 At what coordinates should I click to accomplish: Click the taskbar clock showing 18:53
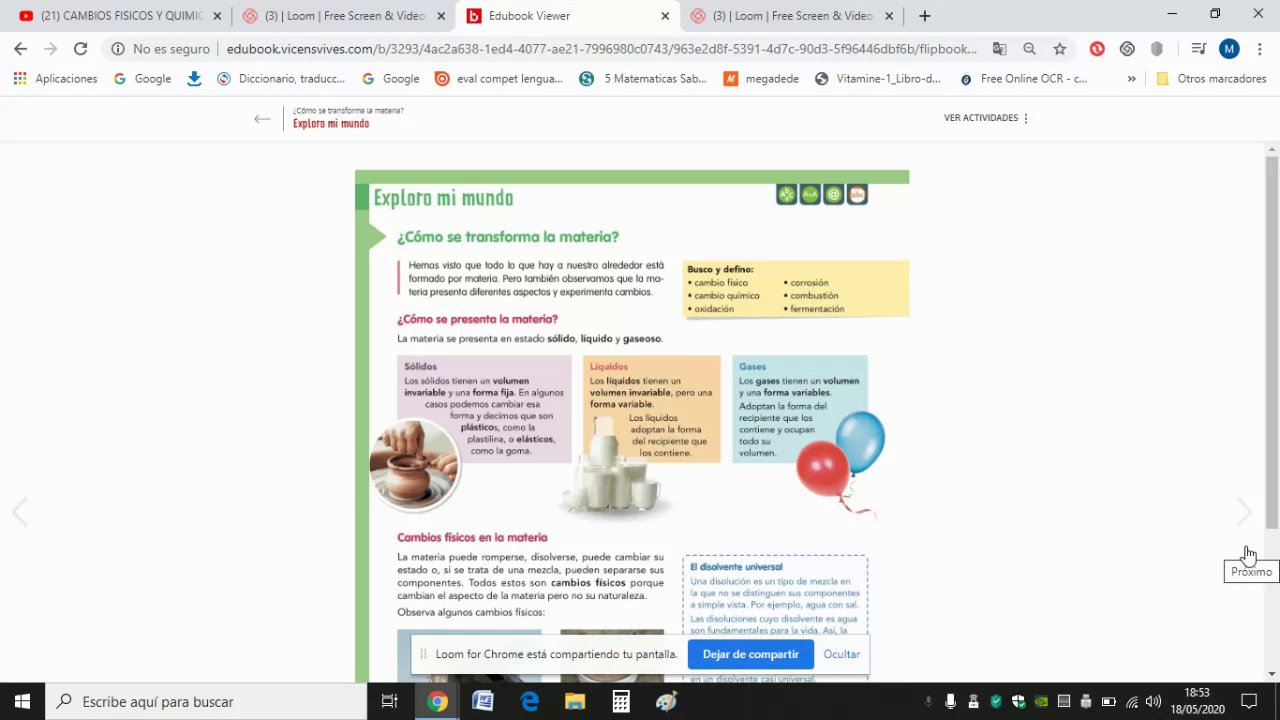pyautogui.click(x=1197, y=701)
